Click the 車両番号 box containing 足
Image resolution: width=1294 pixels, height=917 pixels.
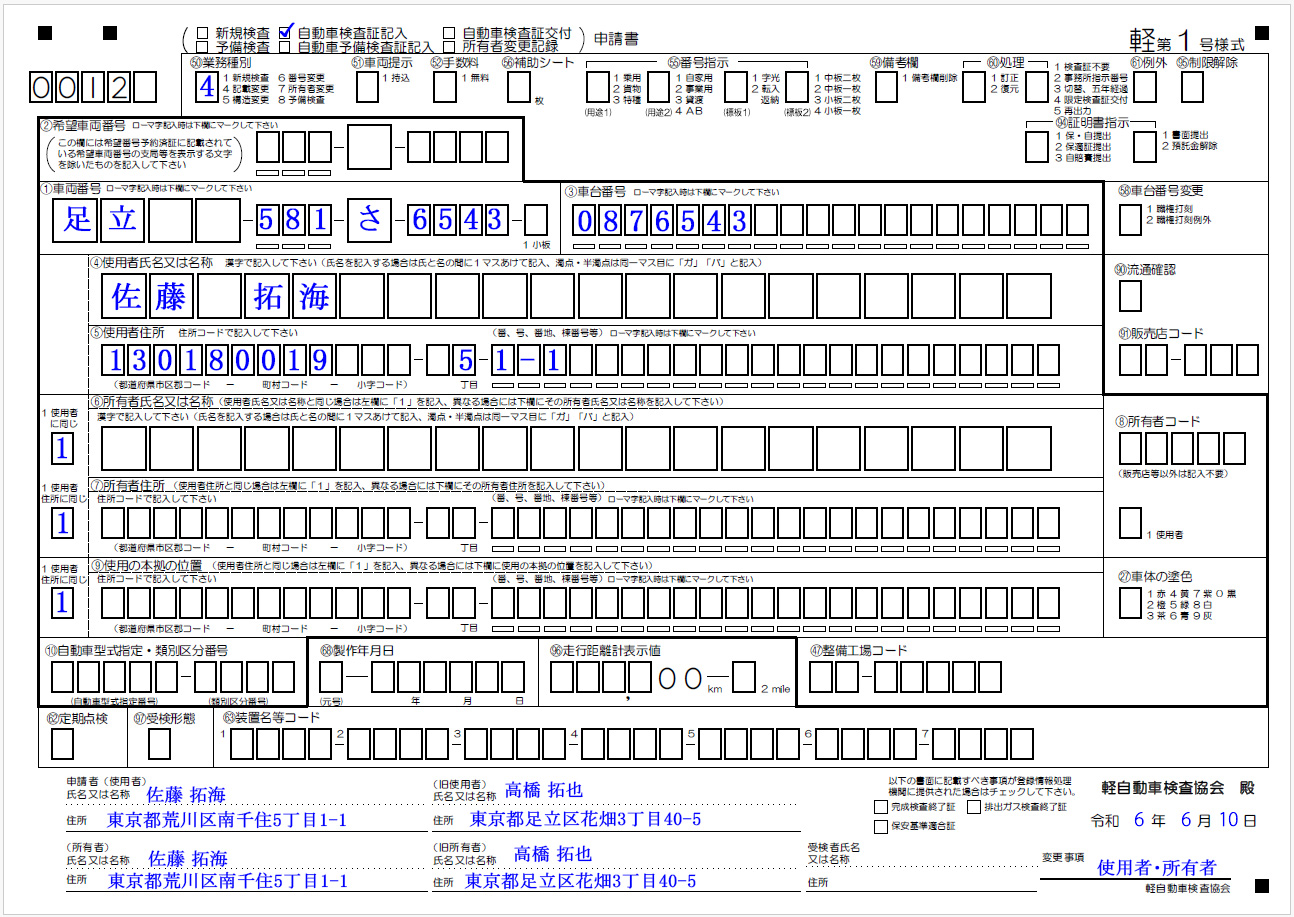pyautogui.click(x=77, y=220)
